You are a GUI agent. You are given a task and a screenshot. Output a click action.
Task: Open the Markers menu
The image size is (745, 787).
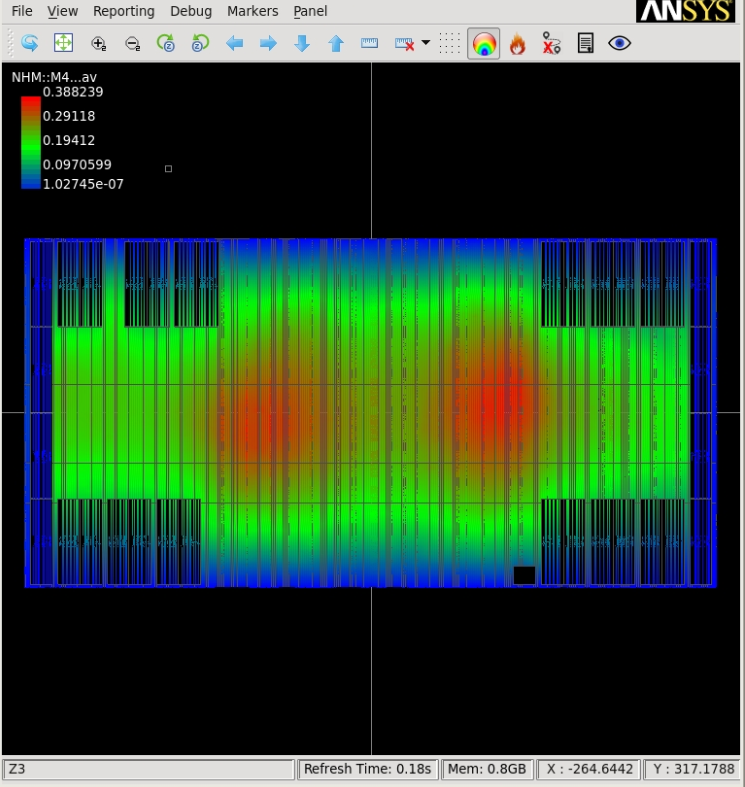click(252, 11)
